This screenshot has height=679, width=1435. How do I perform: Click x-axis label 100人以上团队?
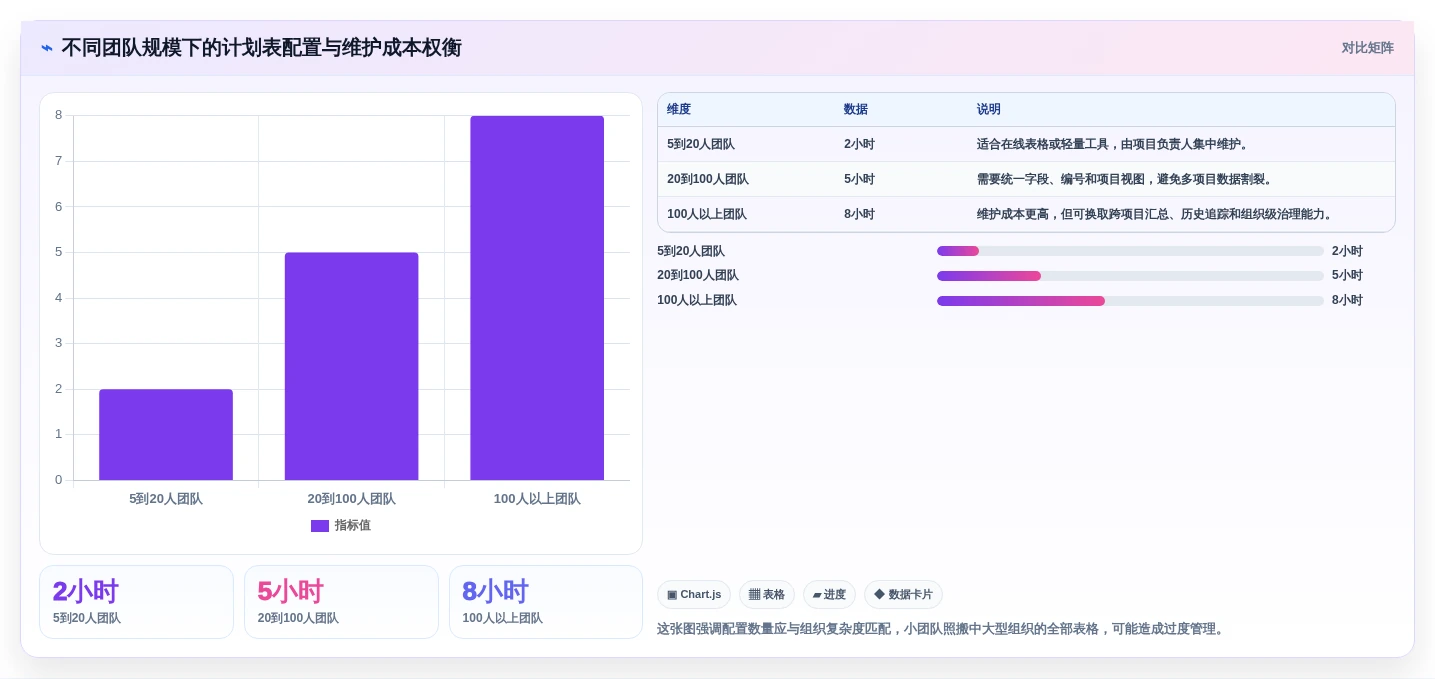tap(537, 499)
